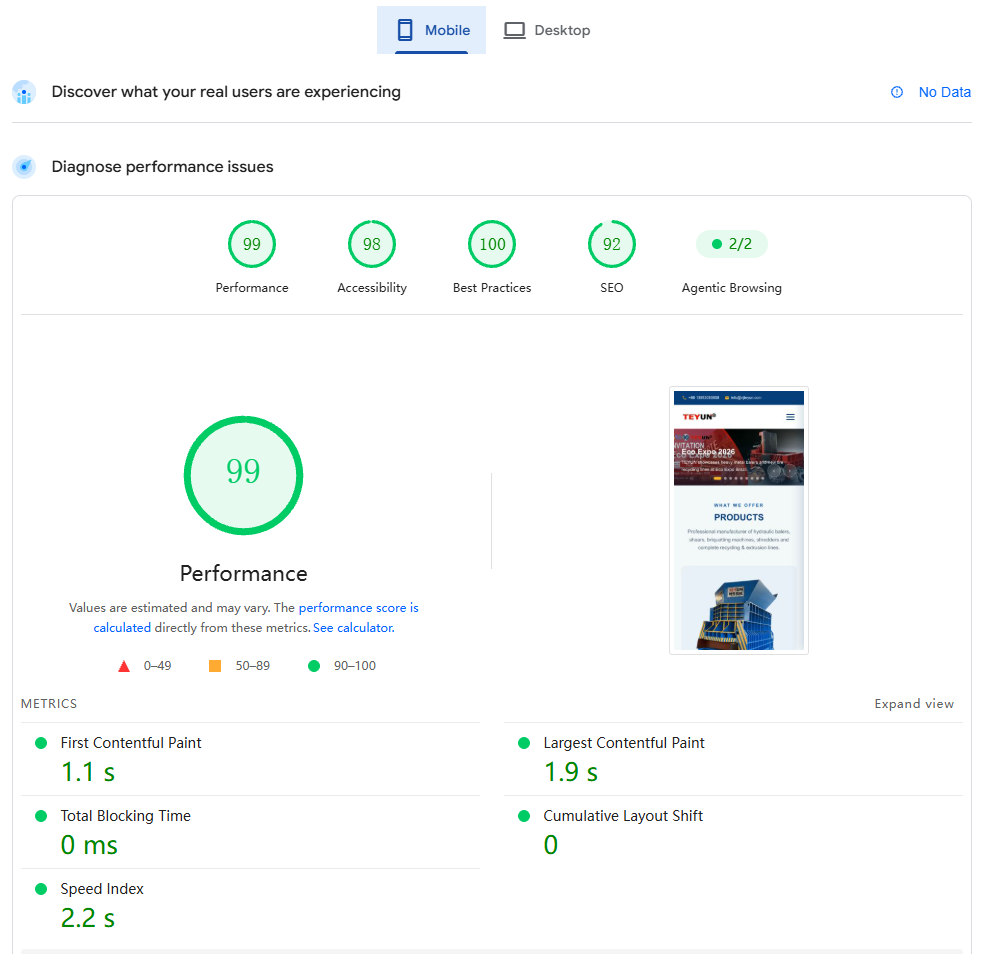The height and width of the screenshot is (954, 982).
Task: Click the green dot beside Cumulative Layout Shift
Action: 524,816
